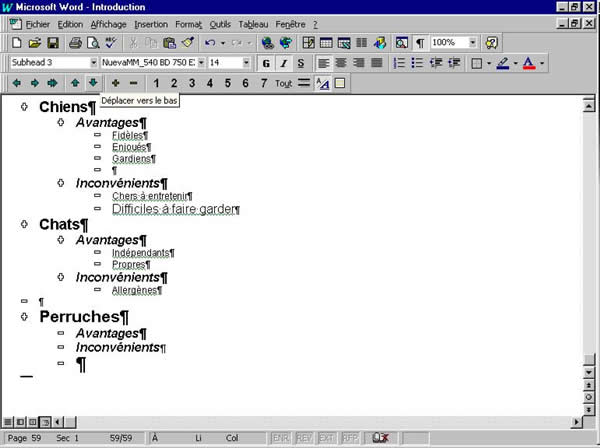600x448 pixels.
Task: Collapse the selected heading with minus
Action: (133, 83)
